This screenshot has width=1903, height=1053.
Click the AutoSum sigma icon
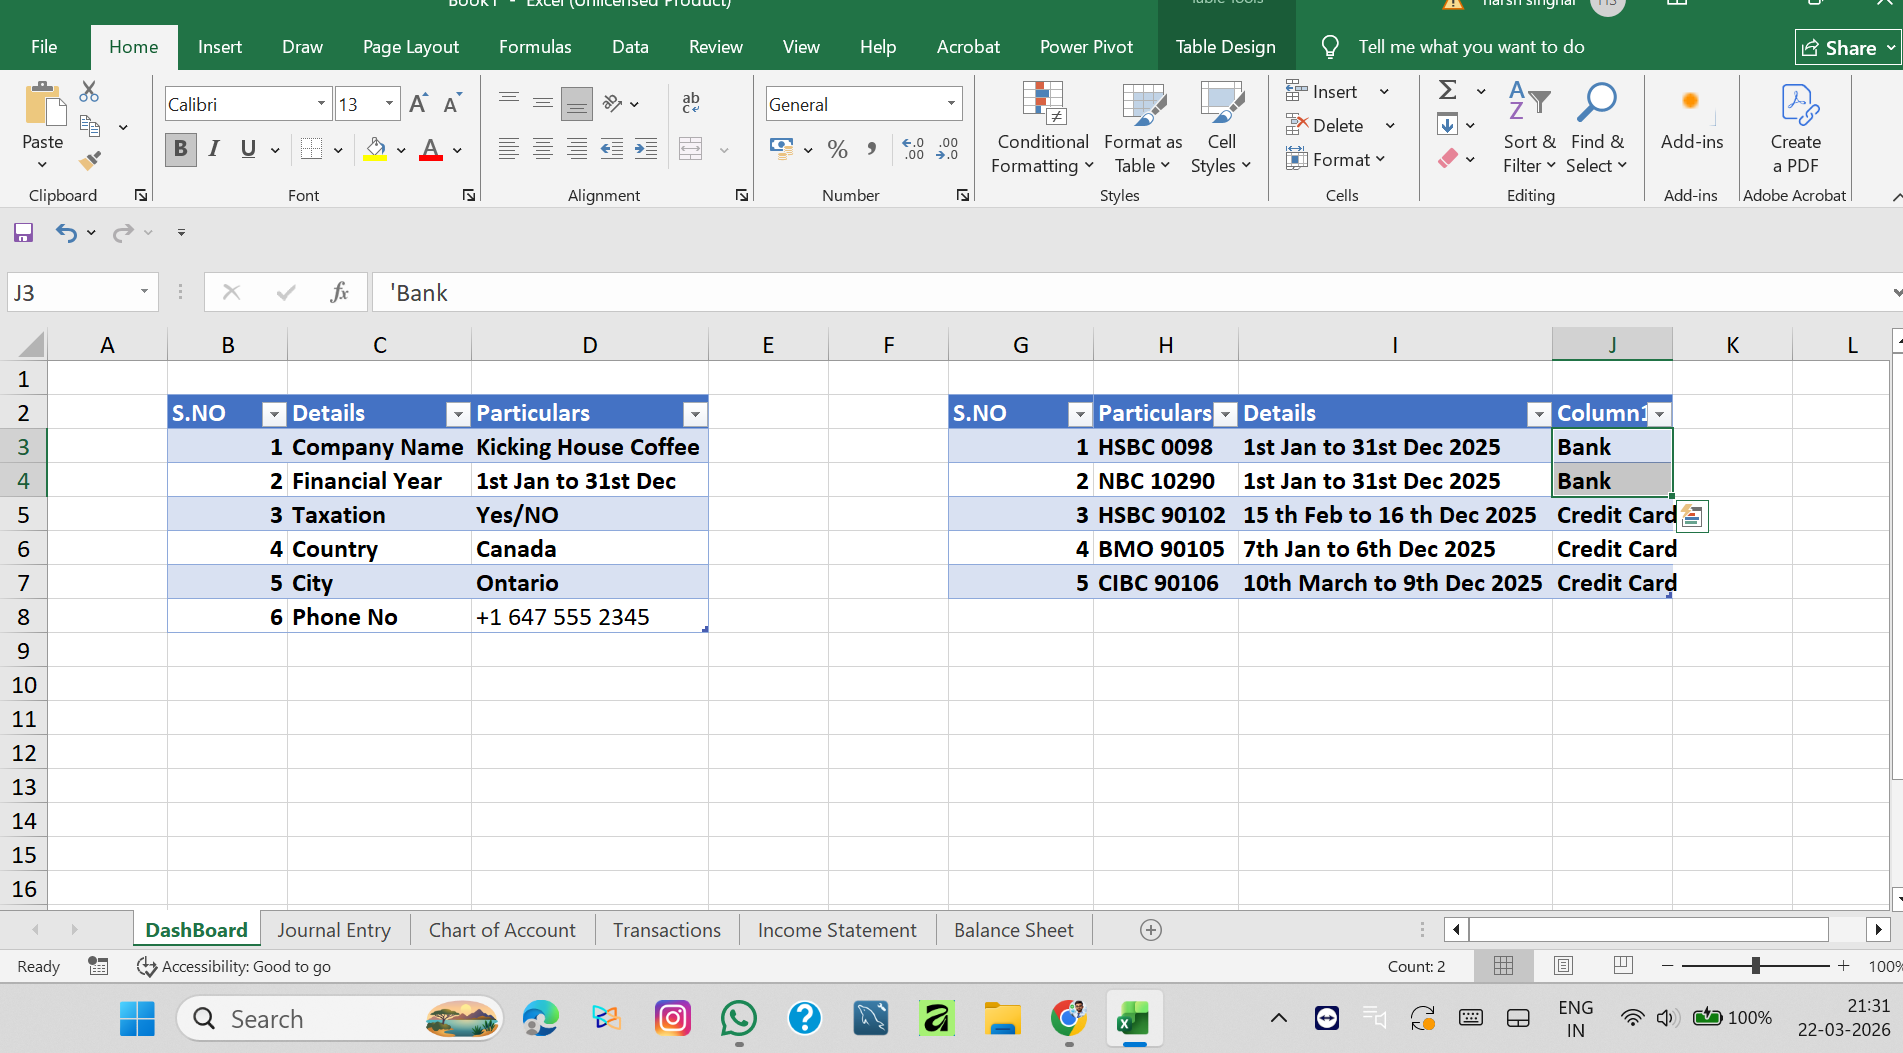point(1447,91)
